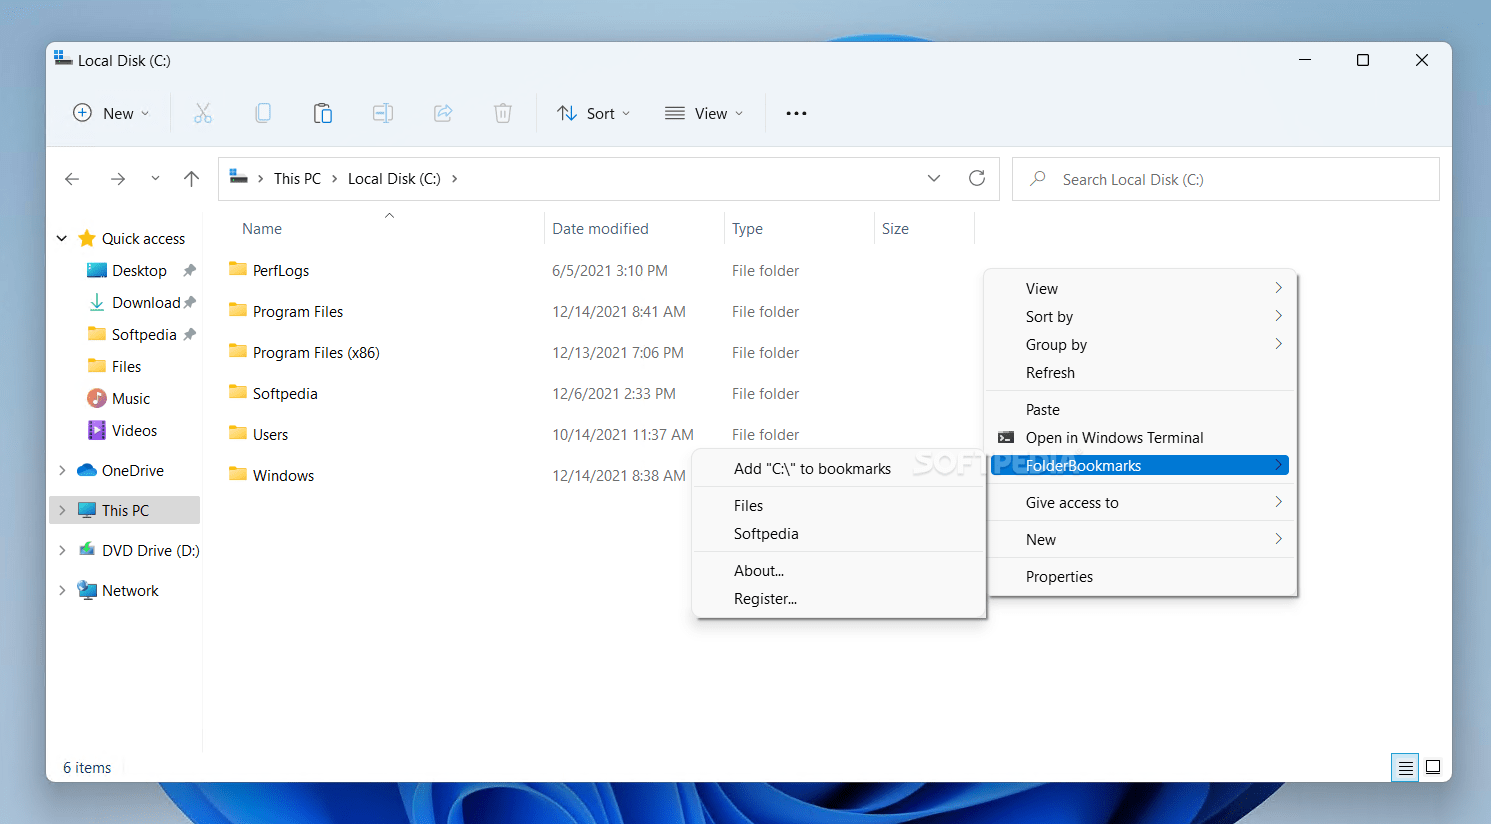Switch to large thumbnails view in status bar
Image resolution: width=1491 pixels, height=824 pixels.
point(1432,767)
